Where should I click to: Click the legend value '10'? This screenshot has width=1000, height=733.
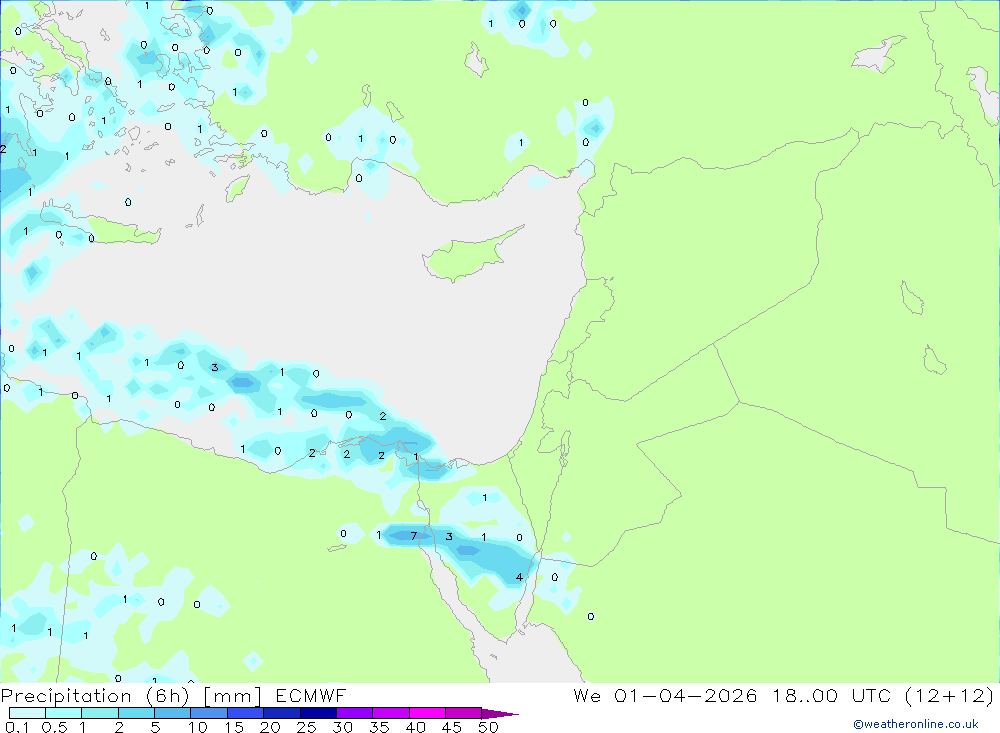(198, 727)
